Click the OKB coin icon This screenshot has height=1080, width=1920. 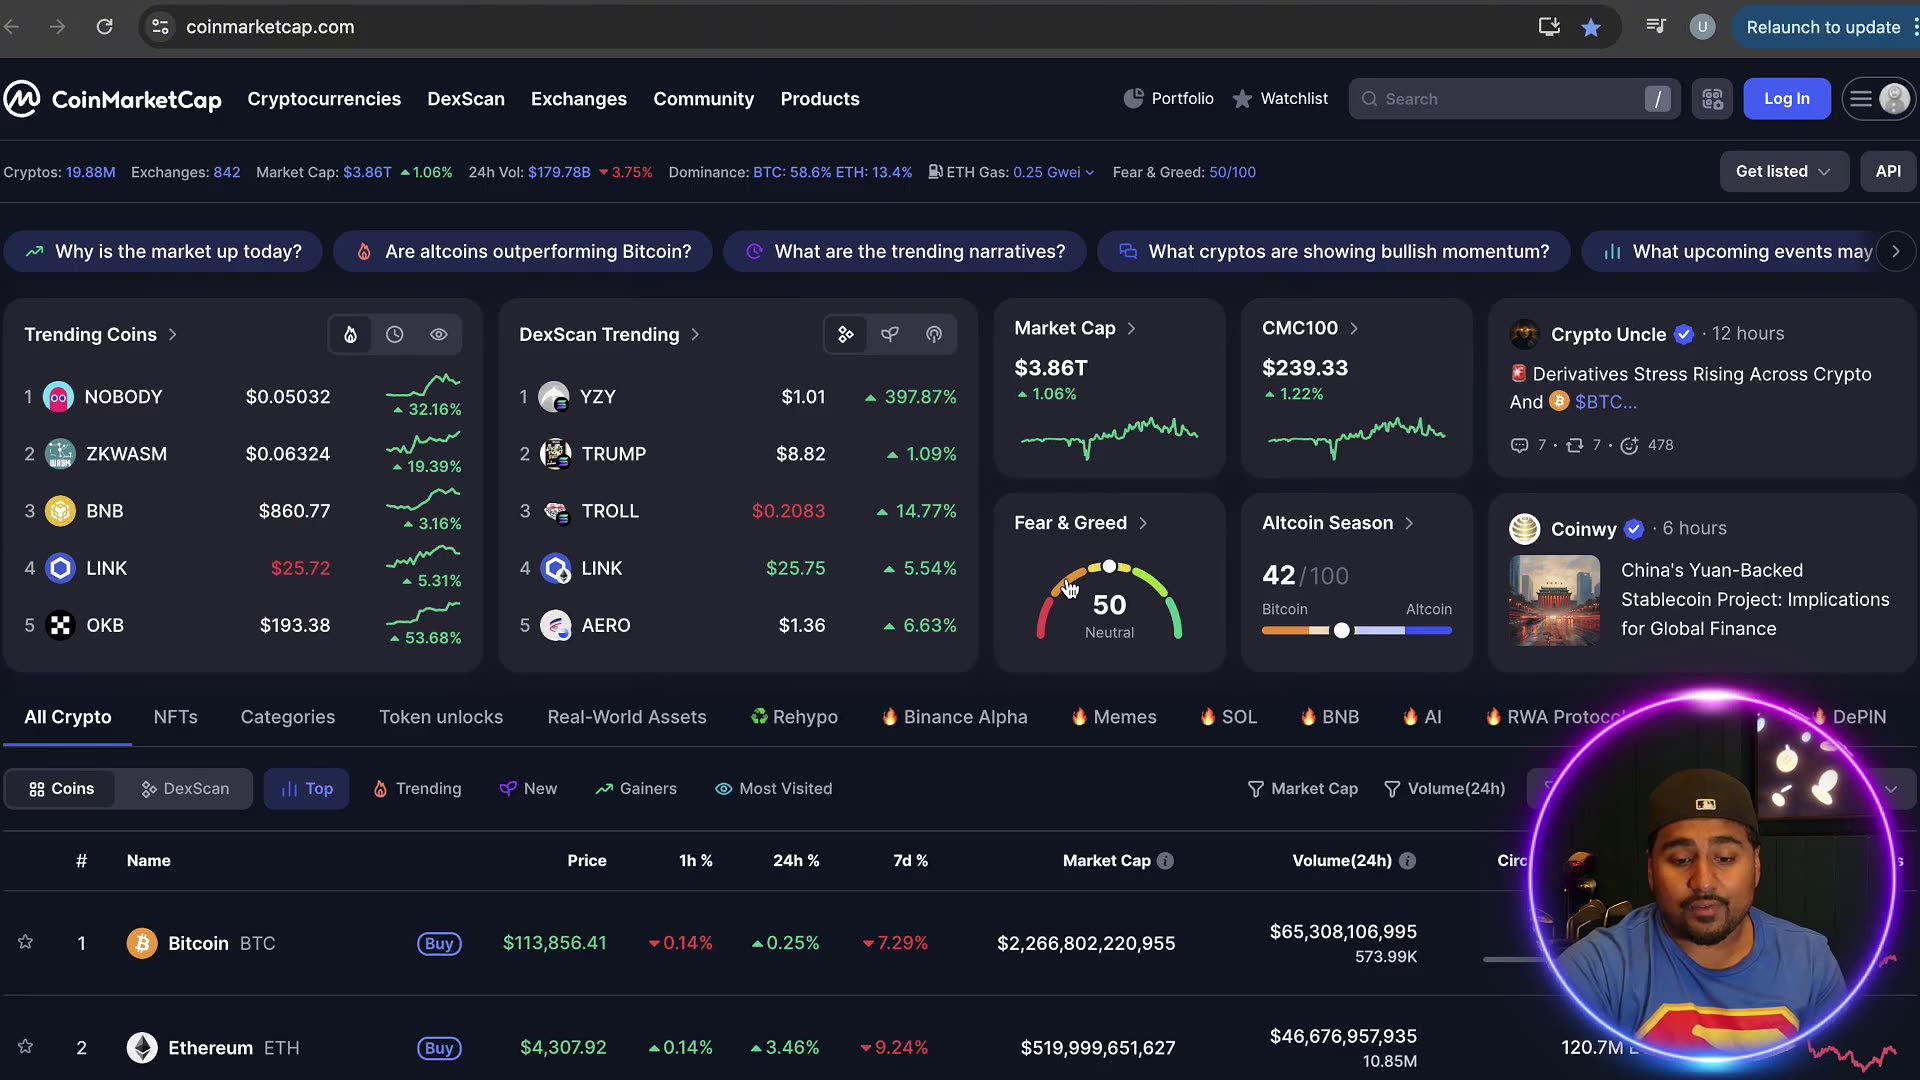(60, 625)
